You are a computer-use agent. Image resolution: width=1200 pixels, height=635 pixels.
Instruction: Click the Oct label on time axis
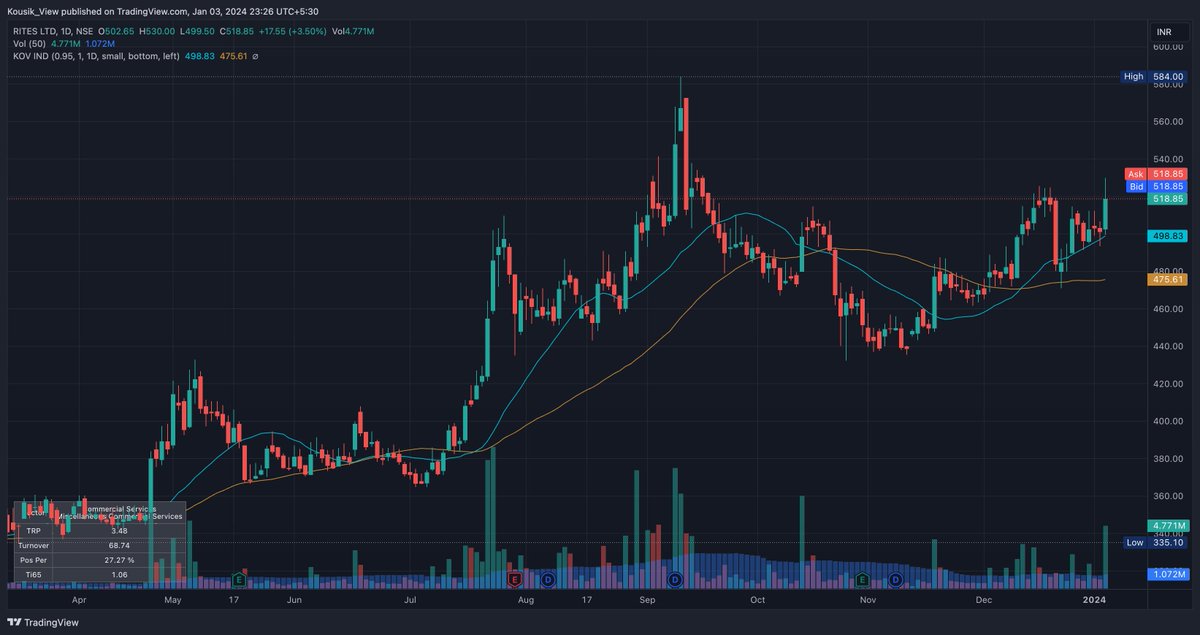[x=758, y=600]
